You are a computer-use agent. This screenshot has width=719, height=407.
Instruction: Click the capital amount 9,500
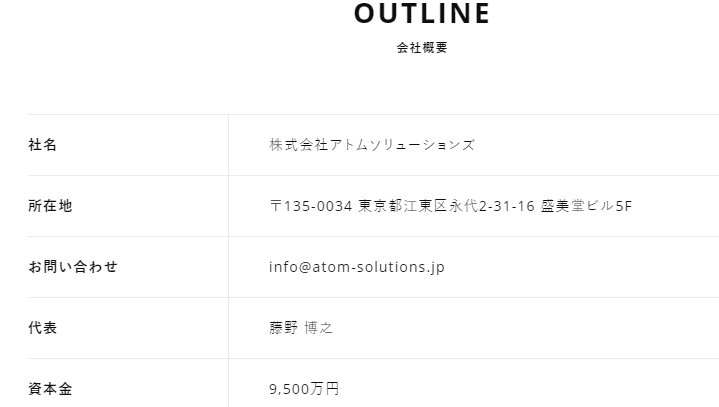(289, 389)
